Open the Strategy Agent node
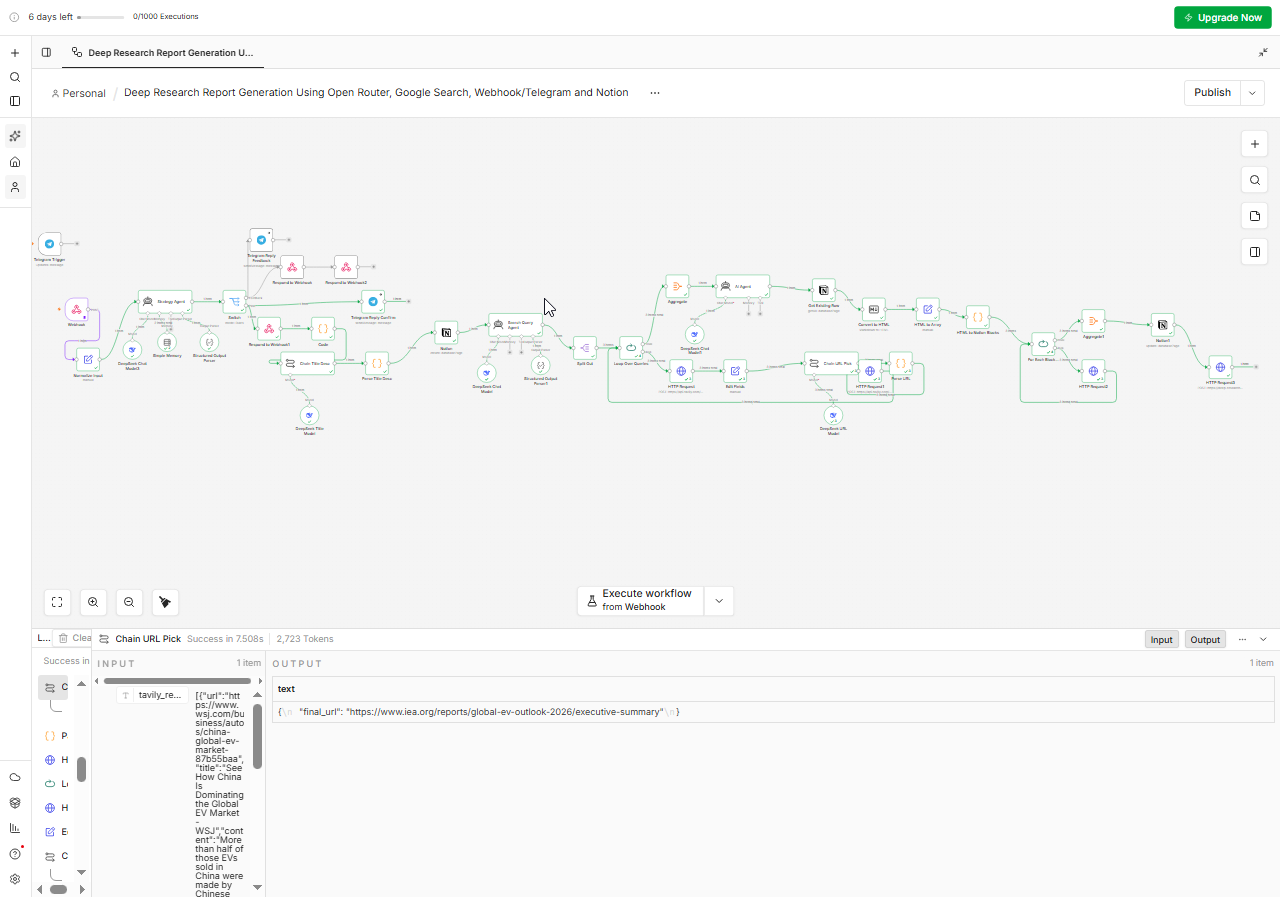 165,302
